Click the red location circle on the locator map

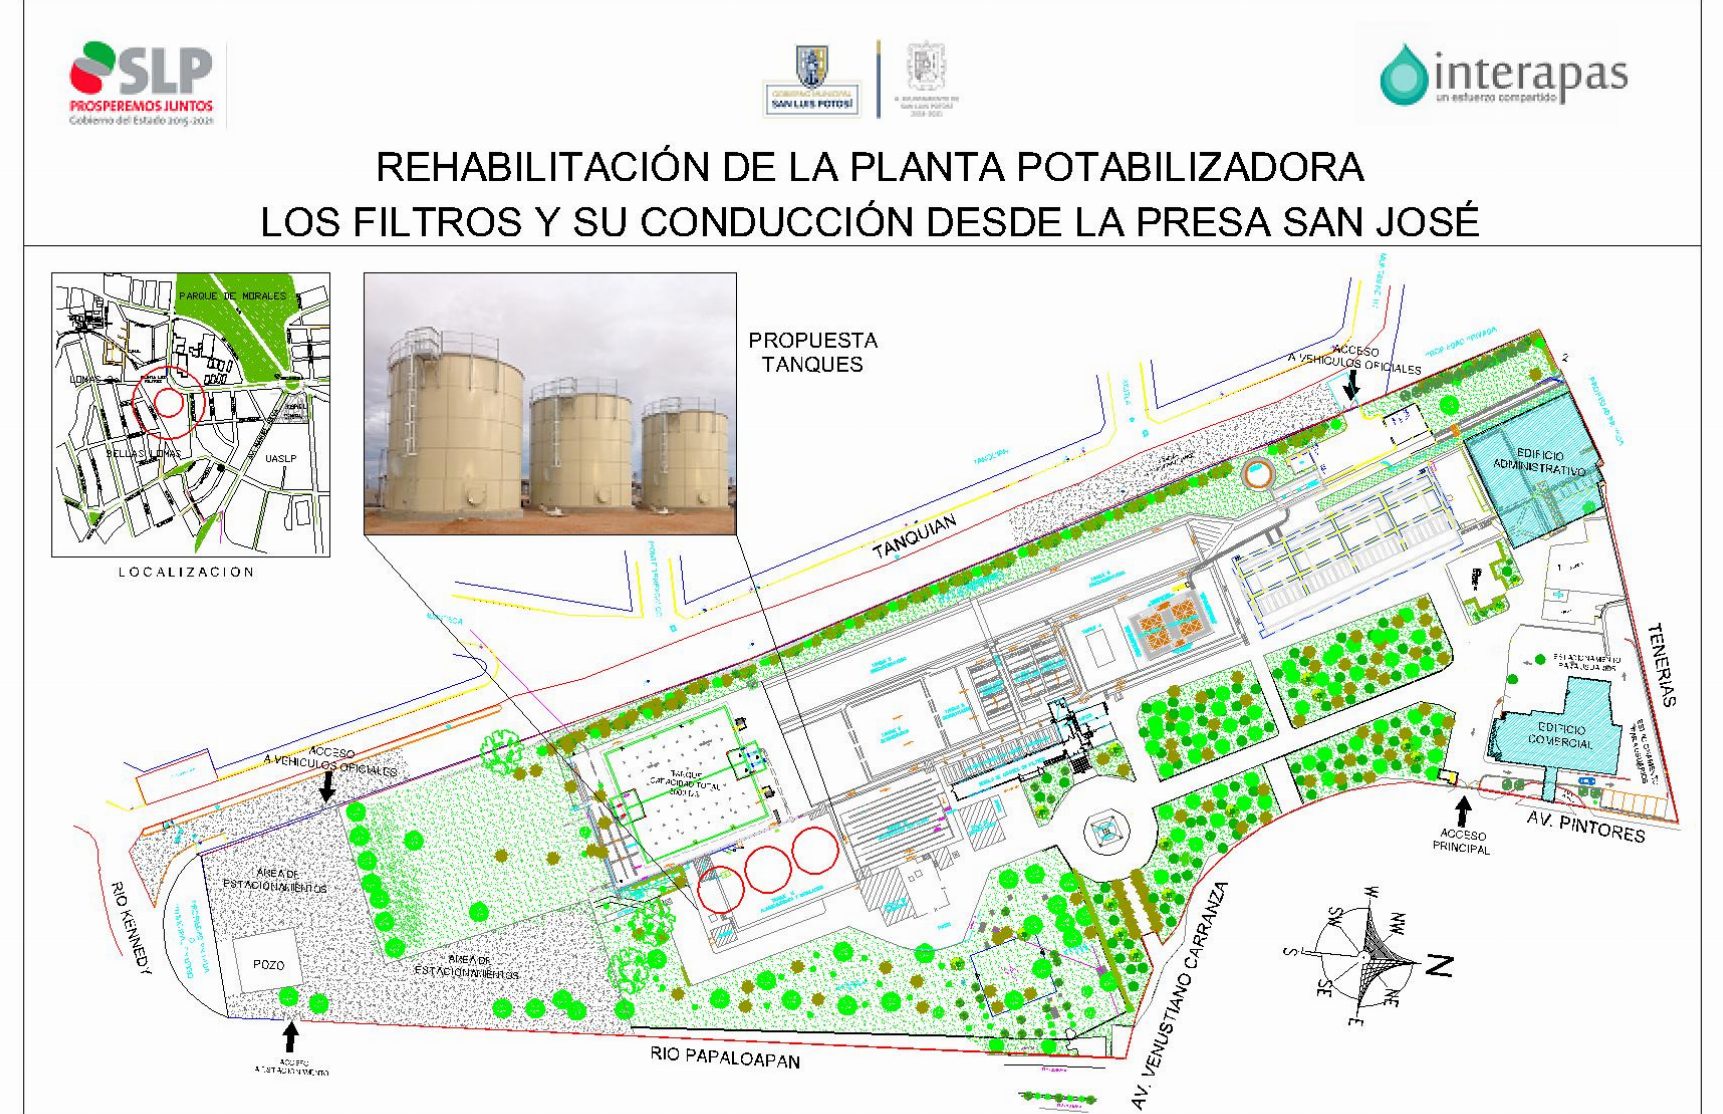click(169, 403)
